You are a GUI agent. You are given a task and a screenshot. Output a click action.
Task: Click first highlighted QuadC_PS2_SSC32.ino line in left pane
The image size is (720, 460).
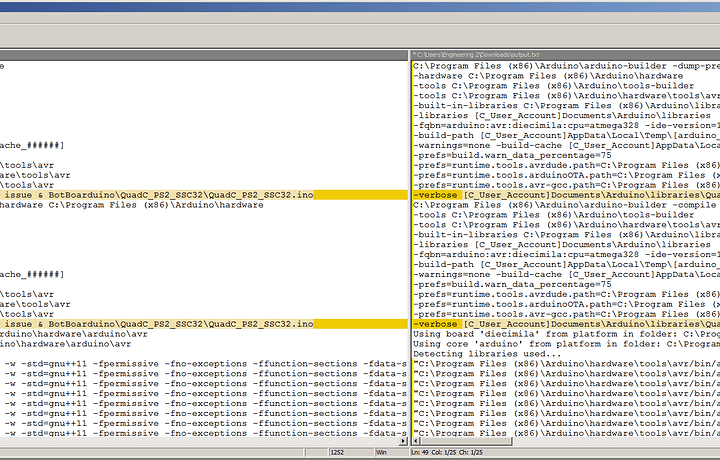(x=203, y=195)
